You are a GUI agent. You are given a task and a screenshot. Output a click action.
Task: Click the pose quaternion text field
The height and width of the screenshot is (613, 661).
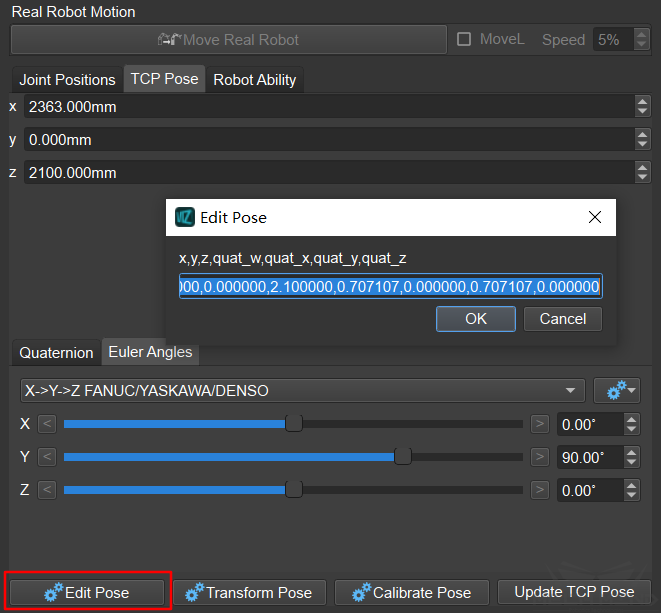tap(391, 287)
